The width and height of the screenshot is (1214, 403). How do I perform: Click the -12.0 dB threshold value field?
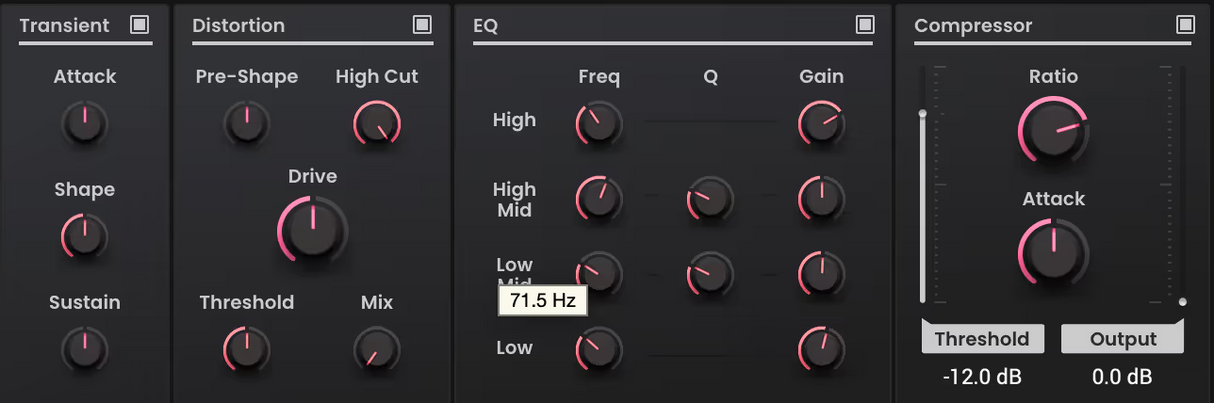tap(982, 377)
